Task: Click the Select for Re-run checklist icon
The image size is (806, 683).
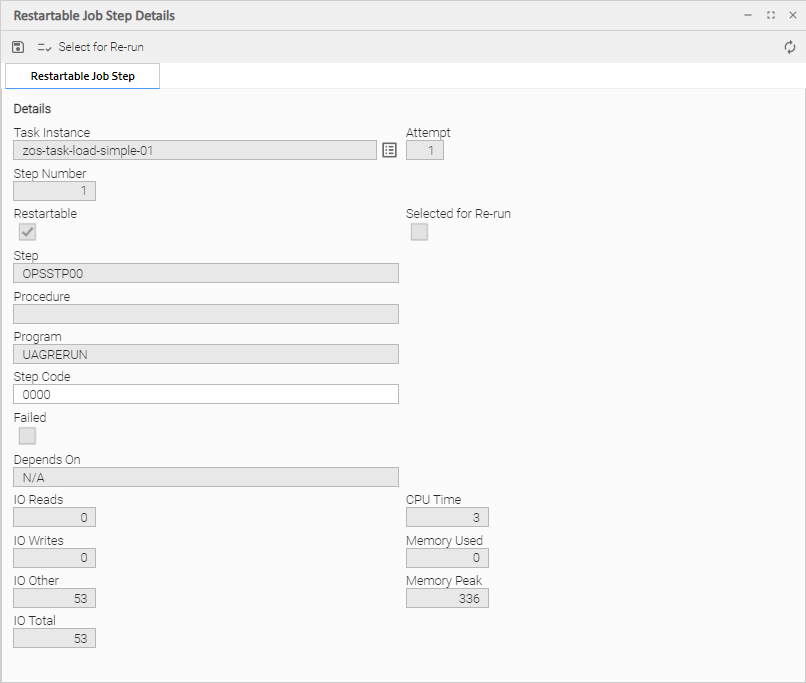Action: pyautogui.click(x=44, y=47)
